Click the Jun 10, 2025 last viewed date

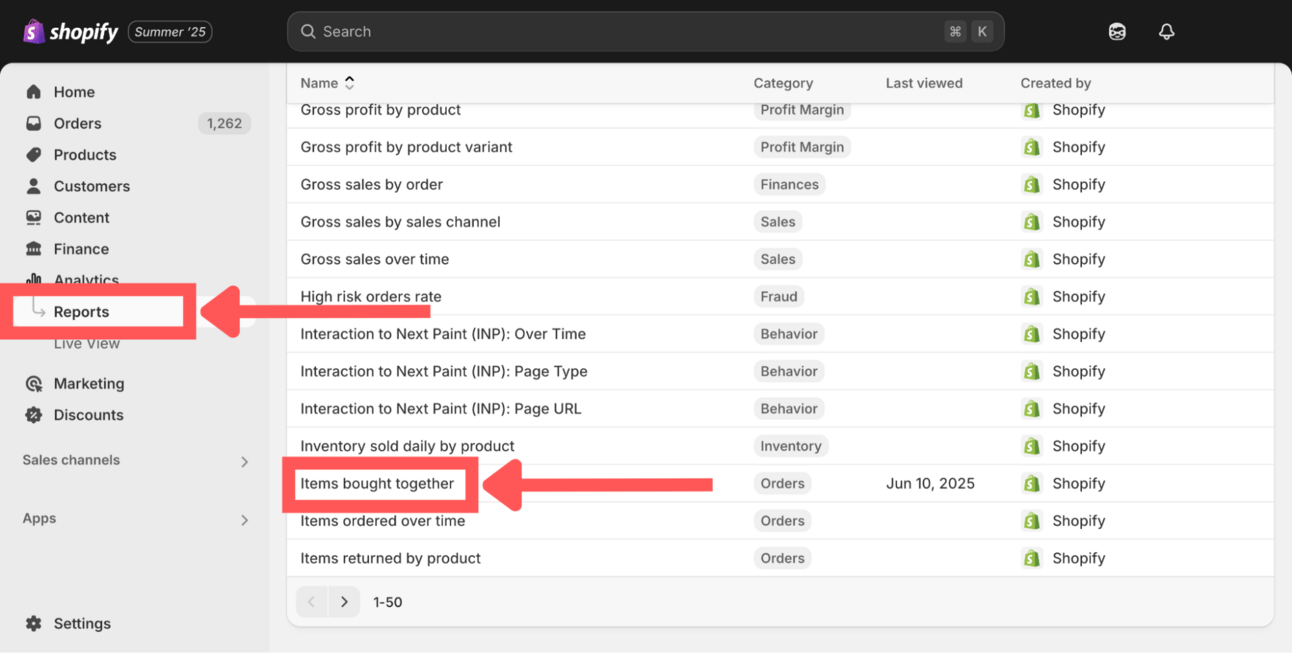(x=930, y=484)
